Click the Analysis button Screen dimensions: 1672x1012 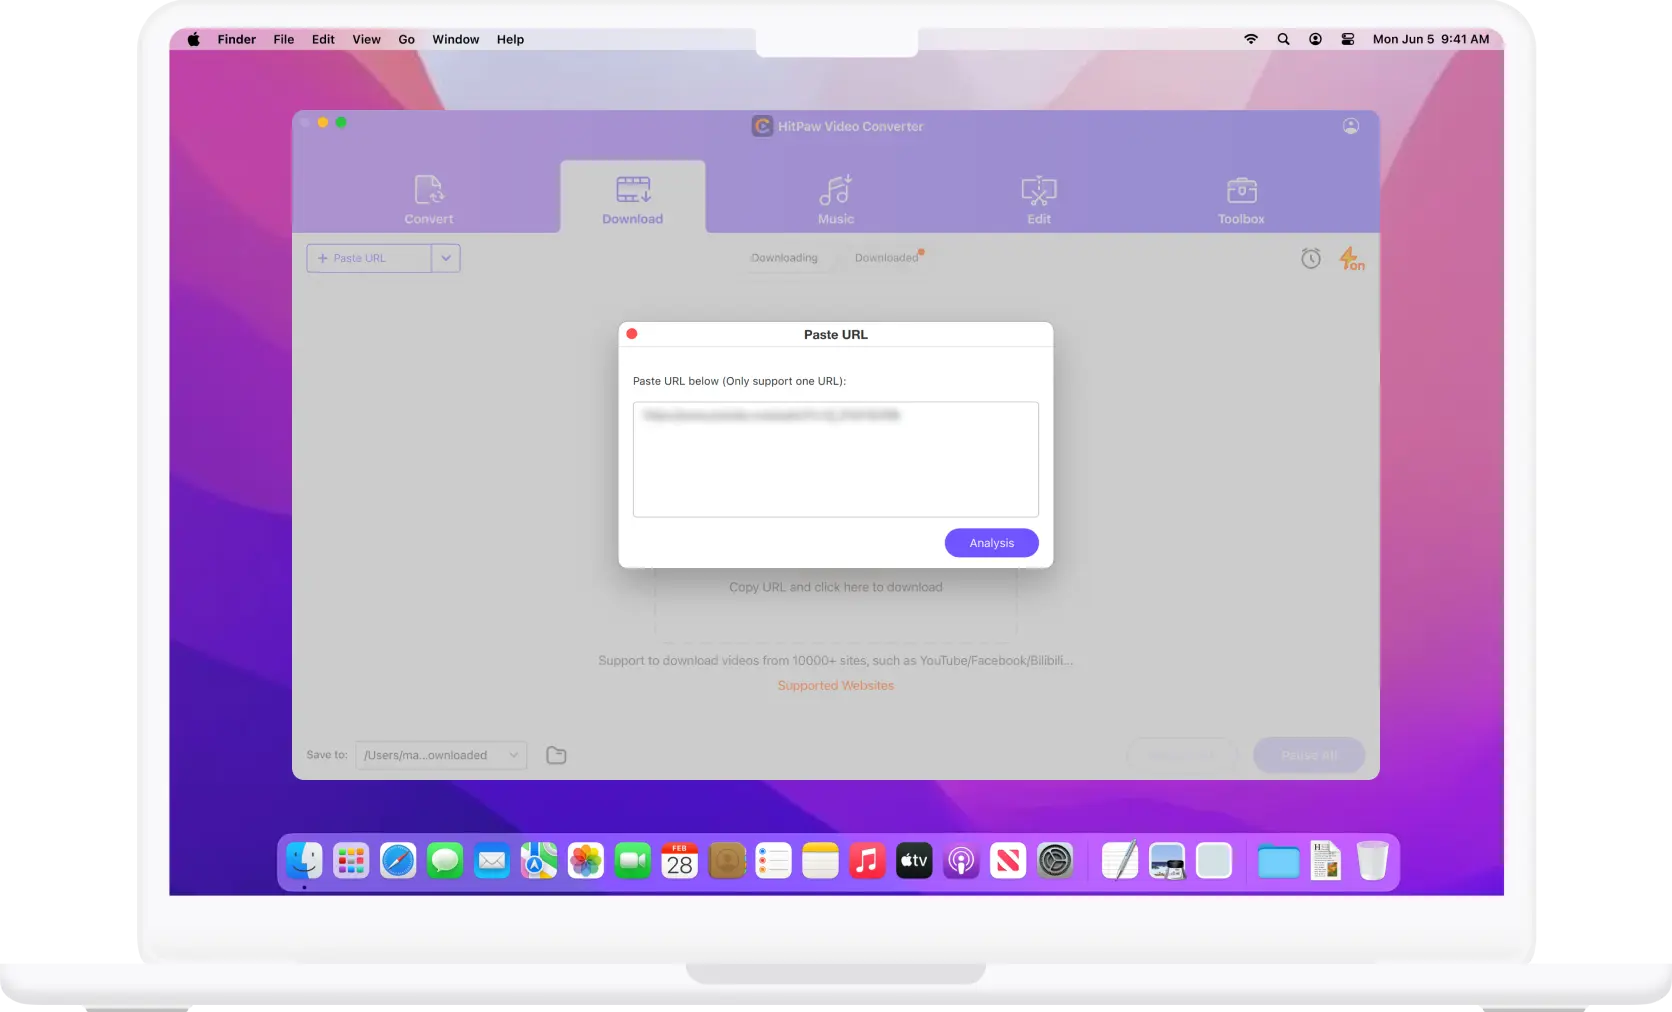coord(992,543)
